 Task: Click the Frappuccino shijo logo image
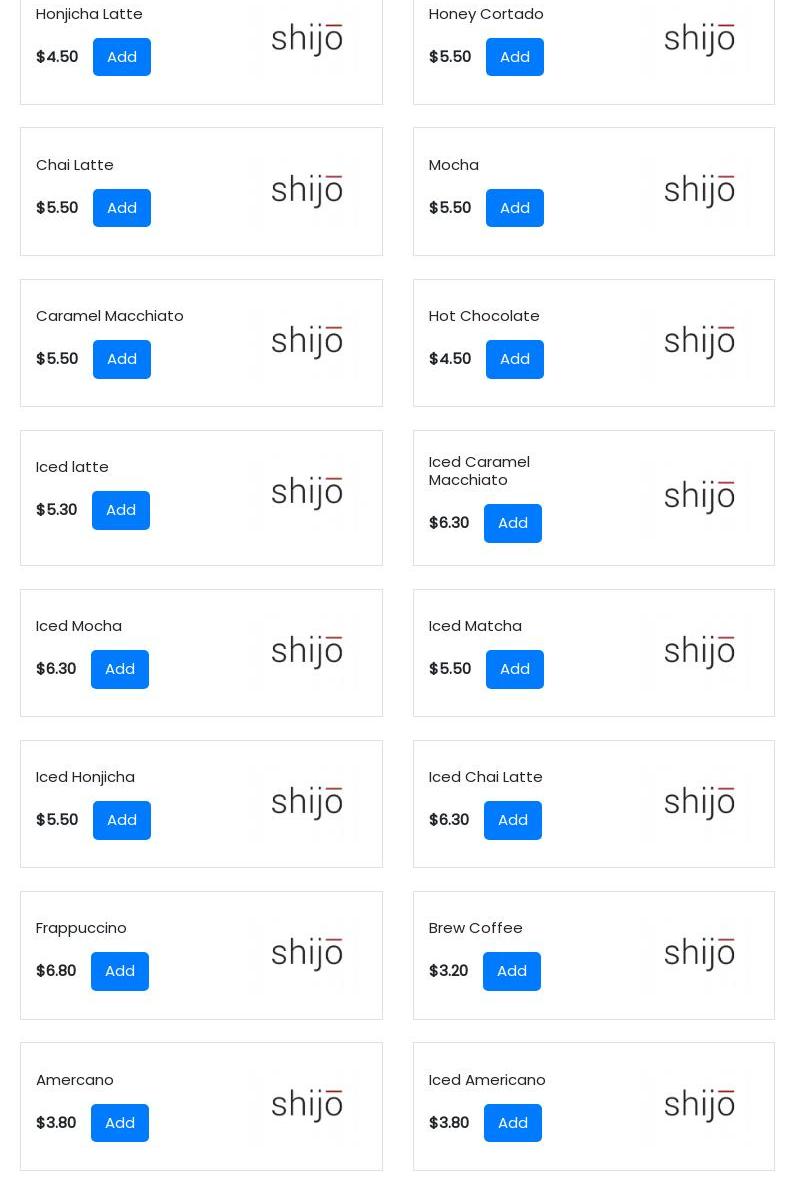[307, 954]
